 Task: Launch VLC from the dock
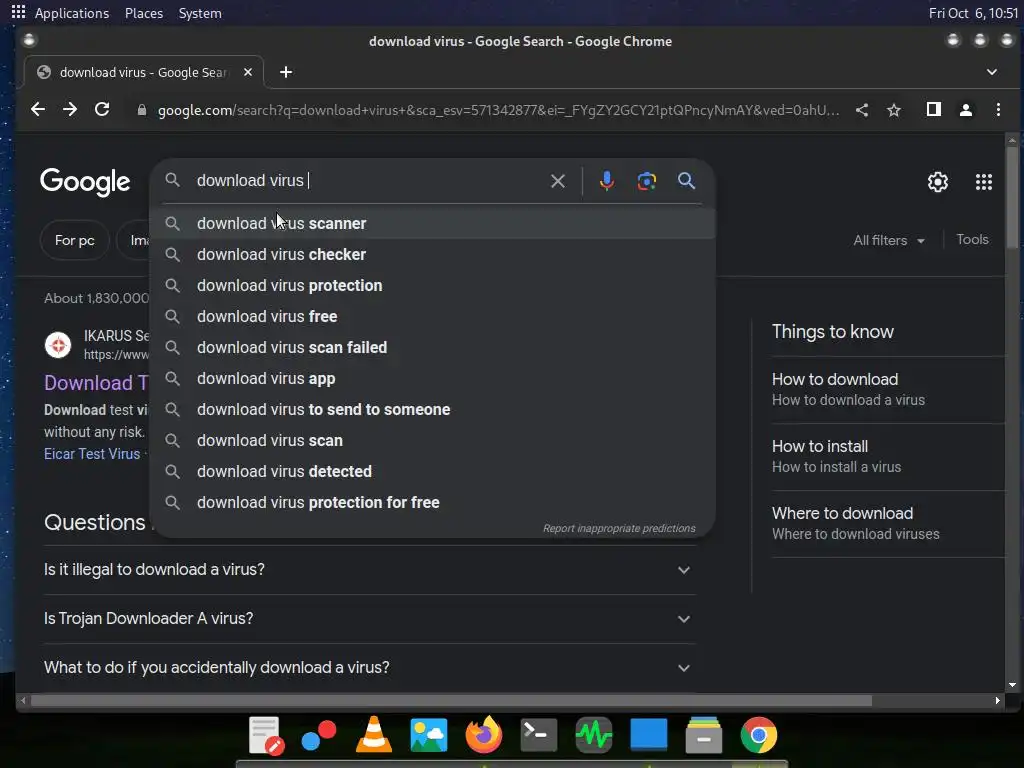pyautogui.click(x=374, y=735)
